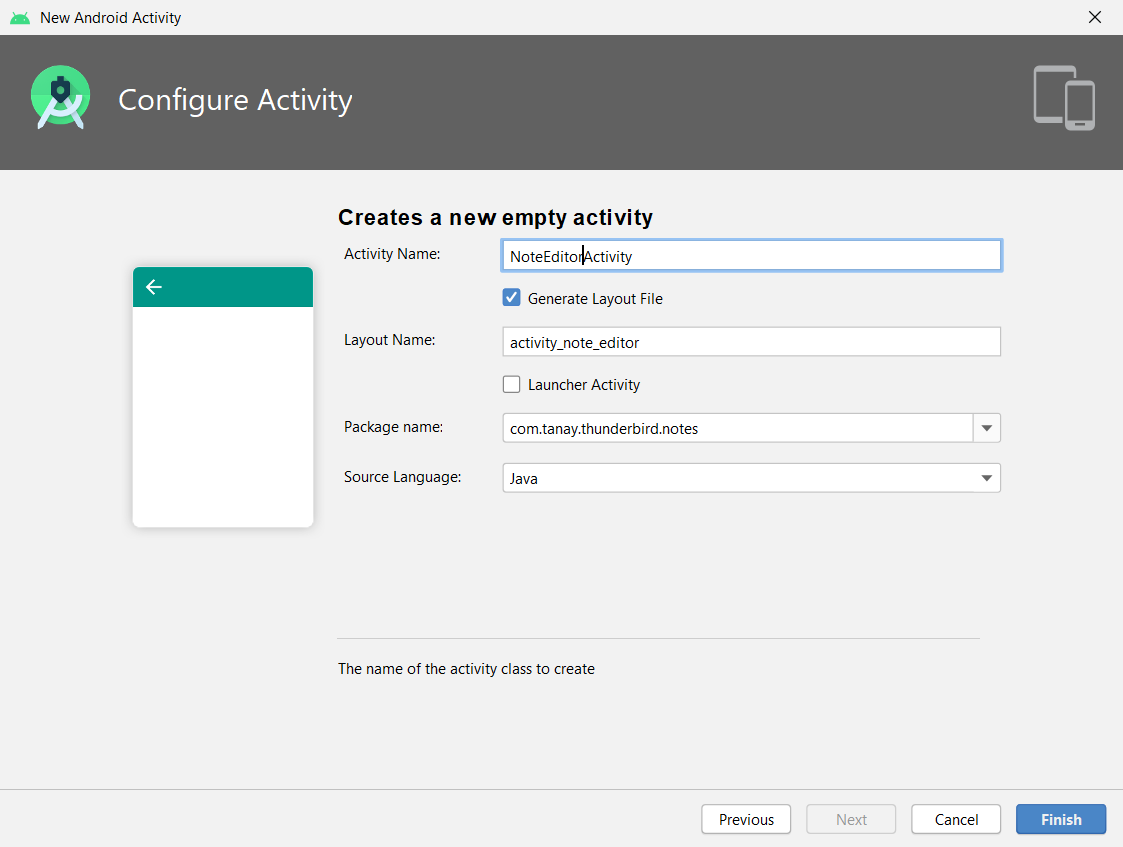Click the 'New Android Activity' window title
The image size is (1123, 847).
[110, 18]
